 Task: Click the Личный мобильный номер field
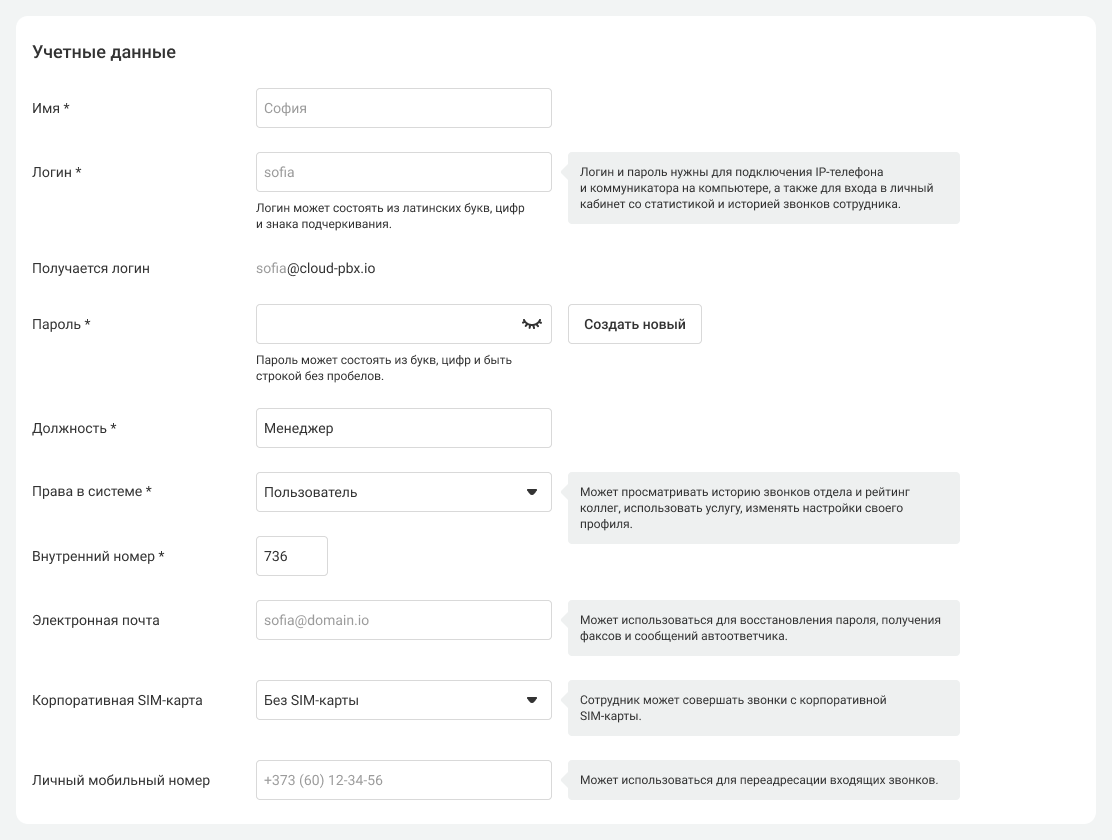click(403, 780)
